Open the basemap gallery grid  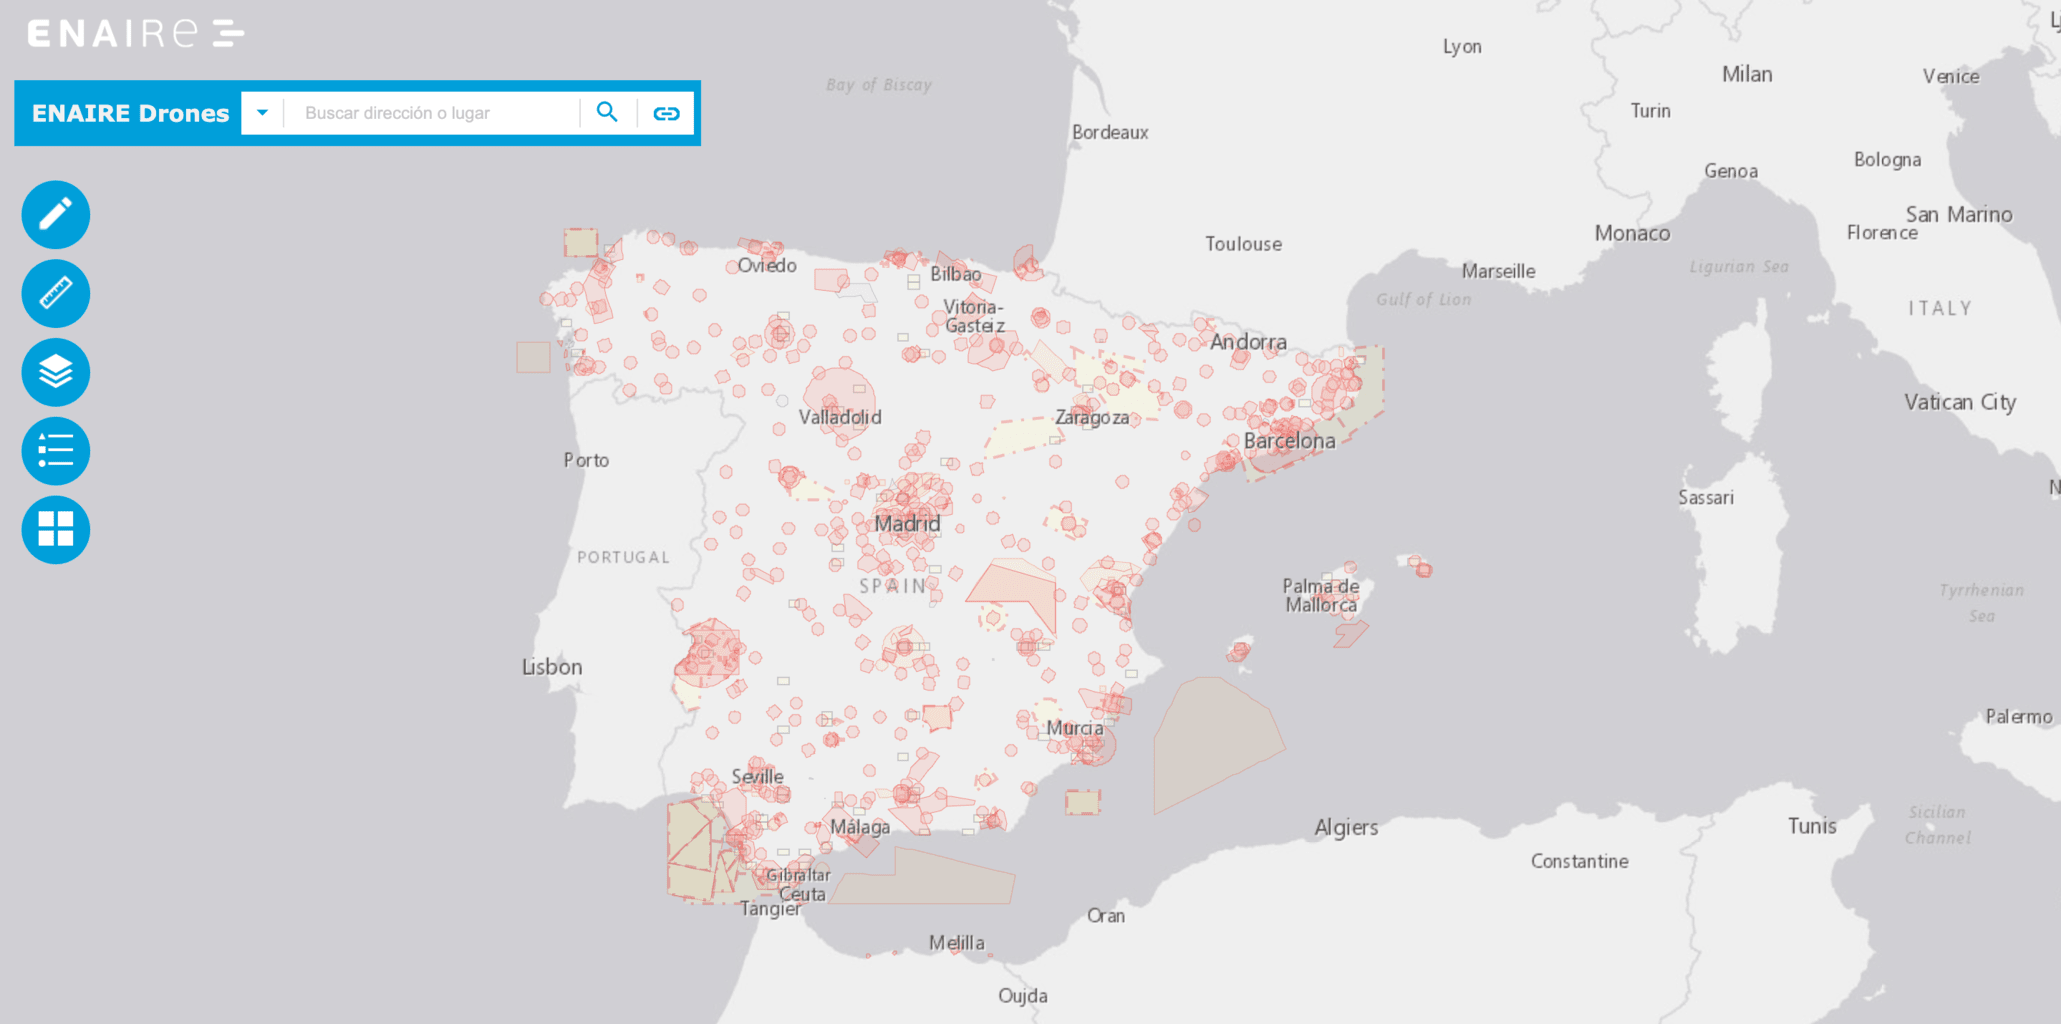[56, 530]
